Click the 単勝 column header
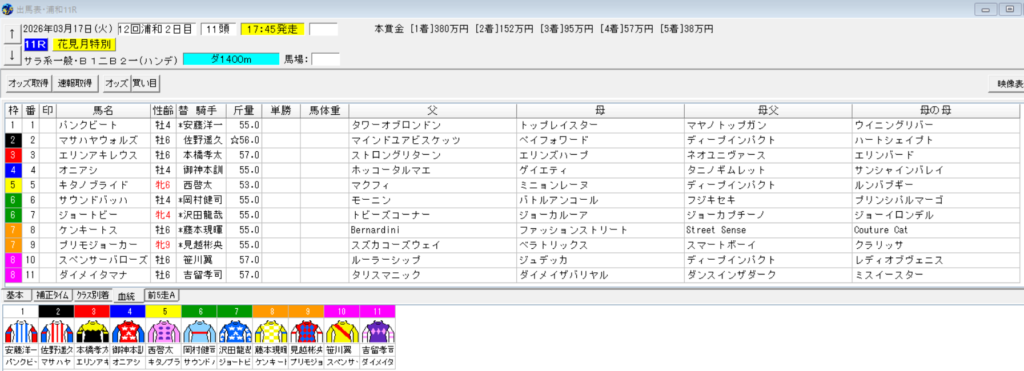This screenshot has height=371, width=1024. click(281, 110)
